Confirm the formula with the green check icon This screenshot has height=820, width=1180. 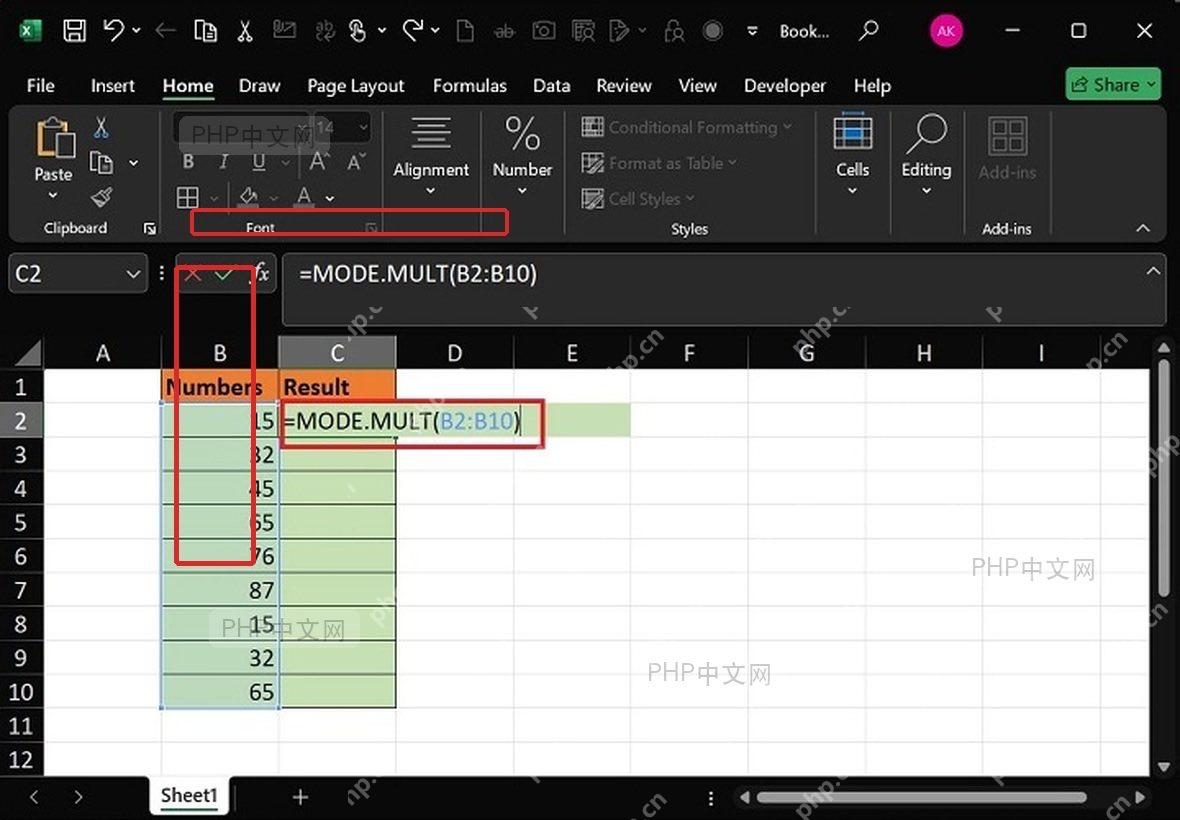point(223,275)
